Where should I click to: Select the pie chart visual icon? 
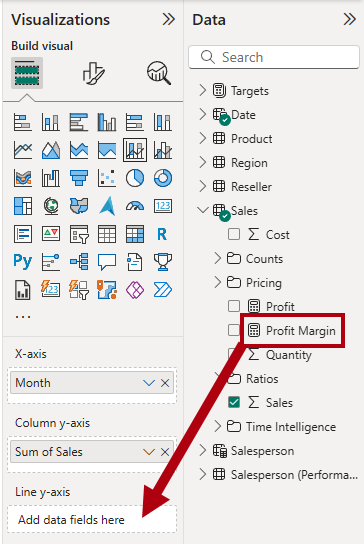tap(135, 178)
